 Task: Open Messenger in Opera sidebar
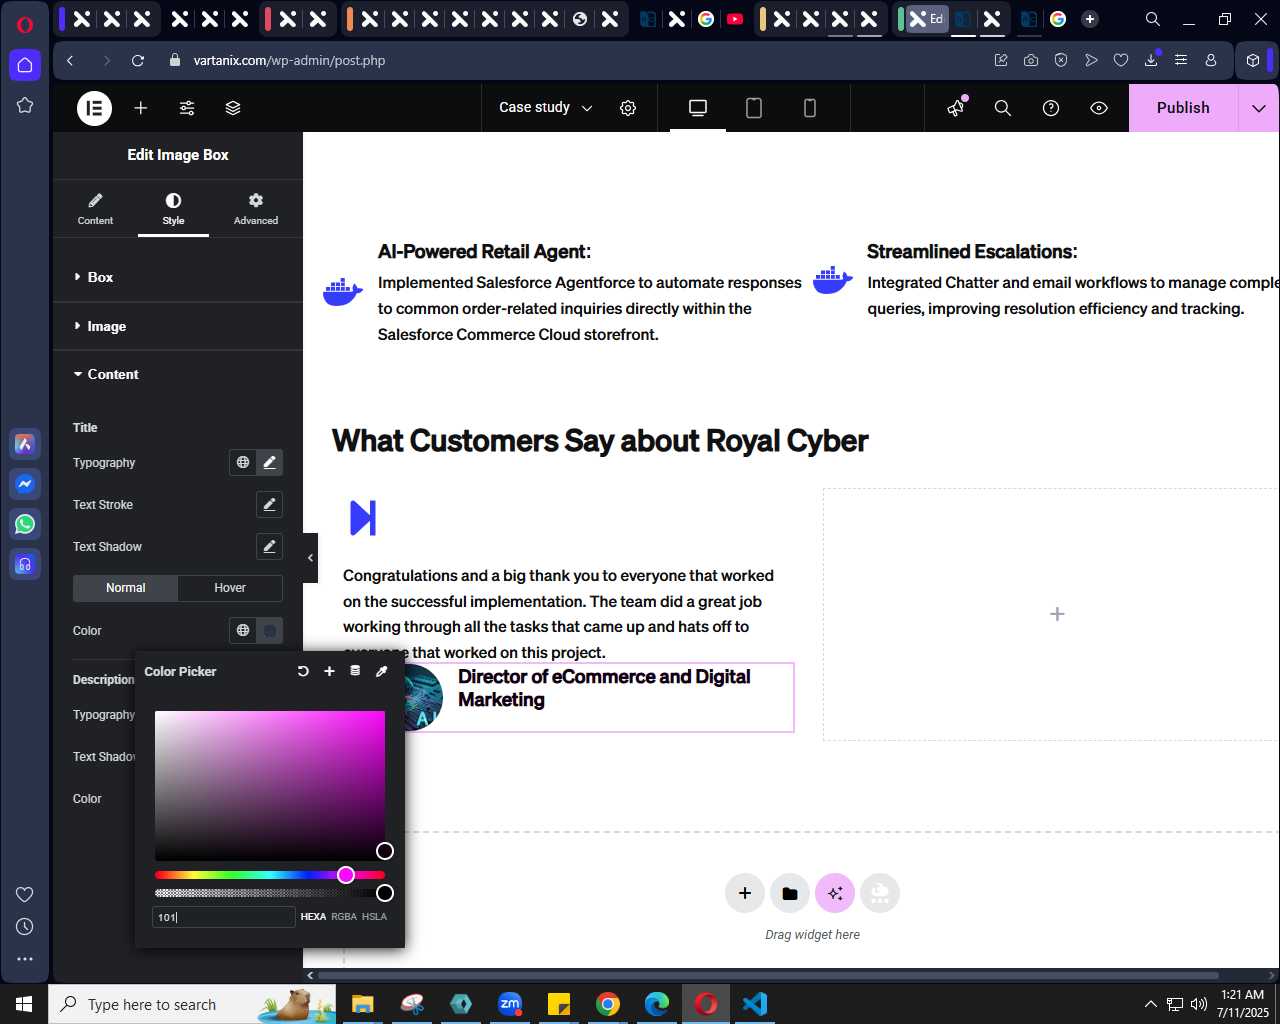coord(25,484)
